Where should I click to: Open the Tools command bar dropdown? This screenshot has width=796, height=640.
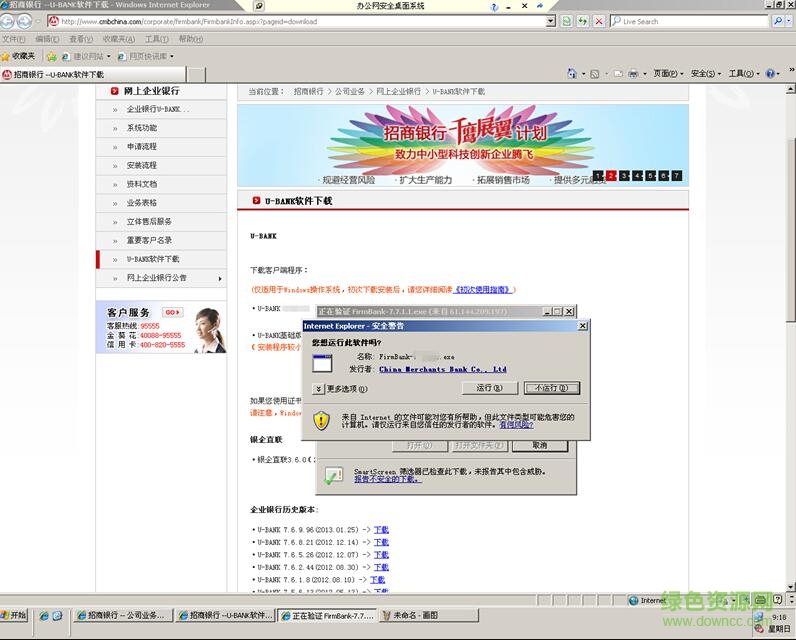(744, 74)
